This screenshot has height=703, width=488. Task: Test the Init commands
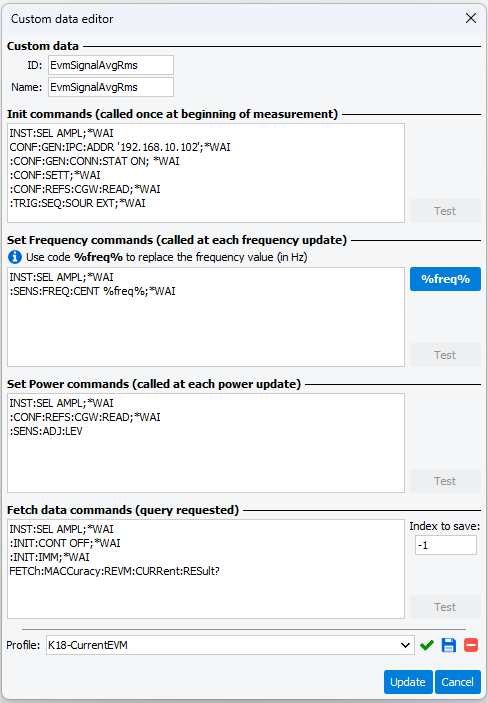tap(445, 211)
